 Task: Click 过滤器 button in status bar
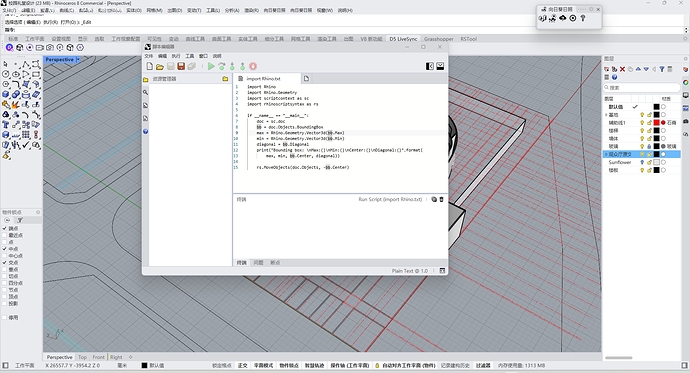(483, 366)
